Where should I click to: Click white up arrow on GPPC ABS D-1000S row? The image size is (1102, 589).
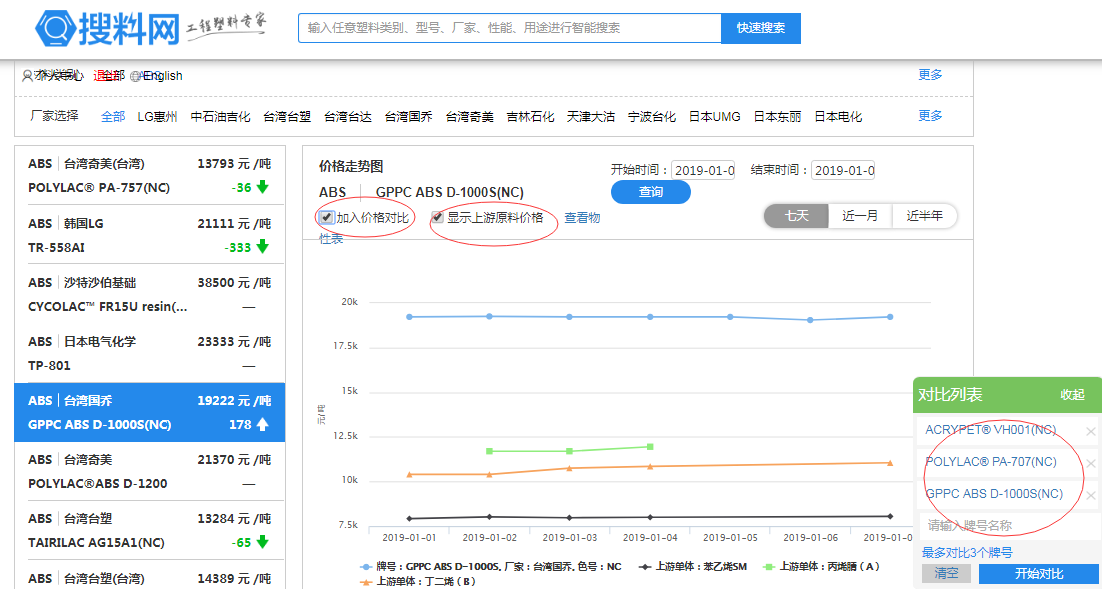(263, 425)
